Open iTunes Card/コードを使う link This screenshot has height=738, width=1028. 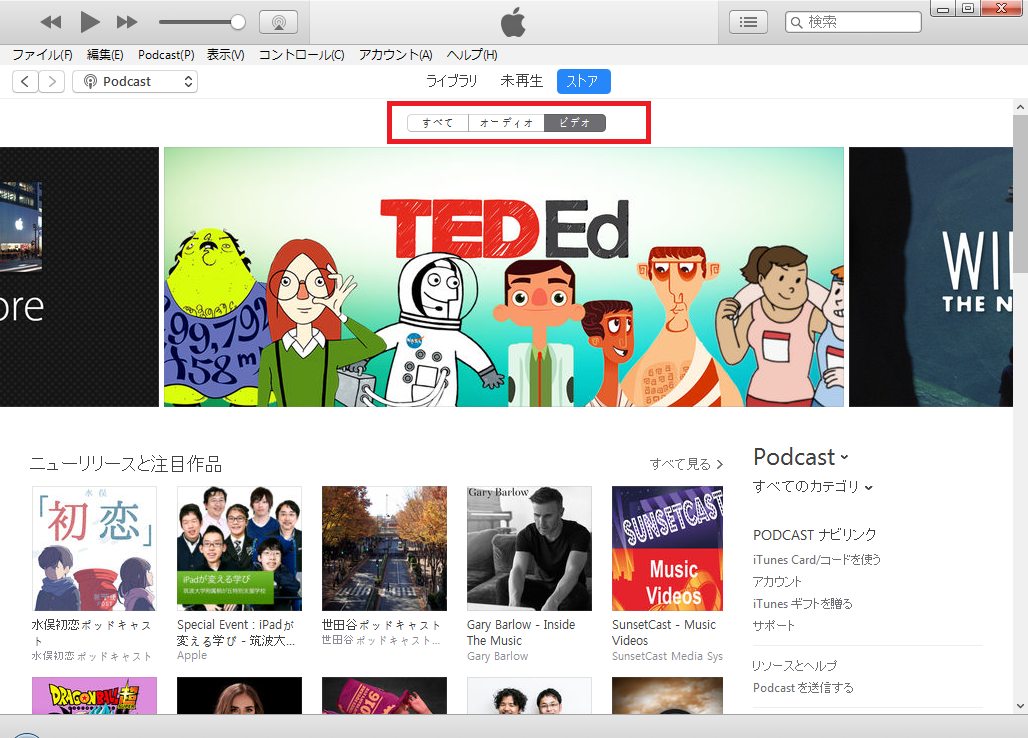pos(816,560)
